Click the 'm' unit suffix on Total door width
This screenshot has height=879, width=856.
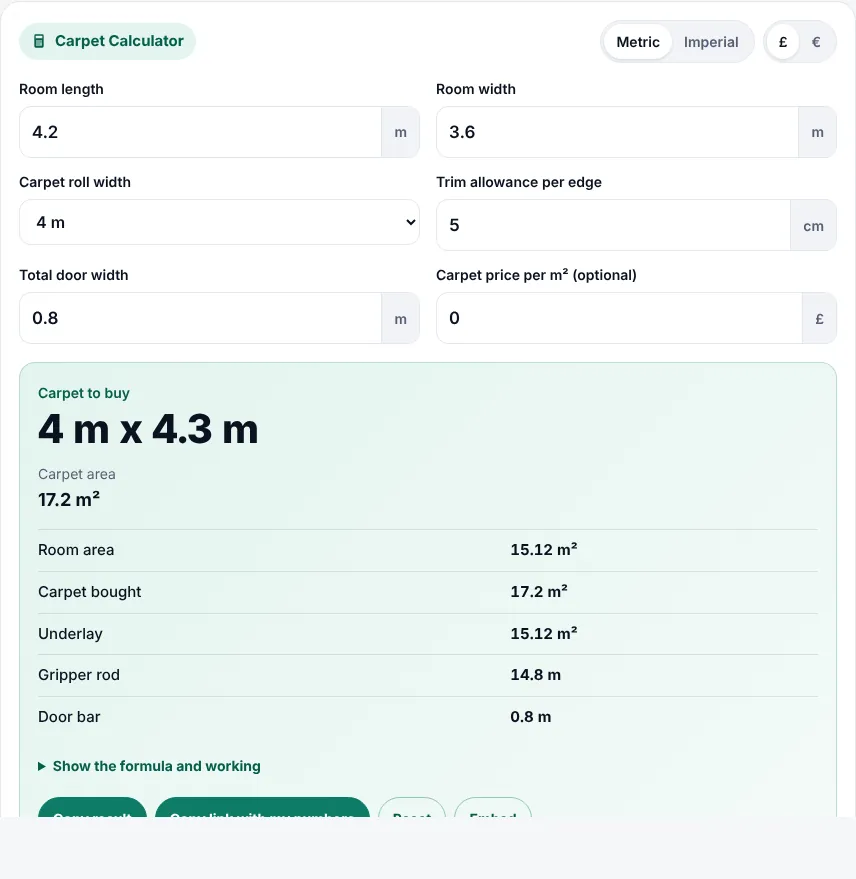(400, 319)
